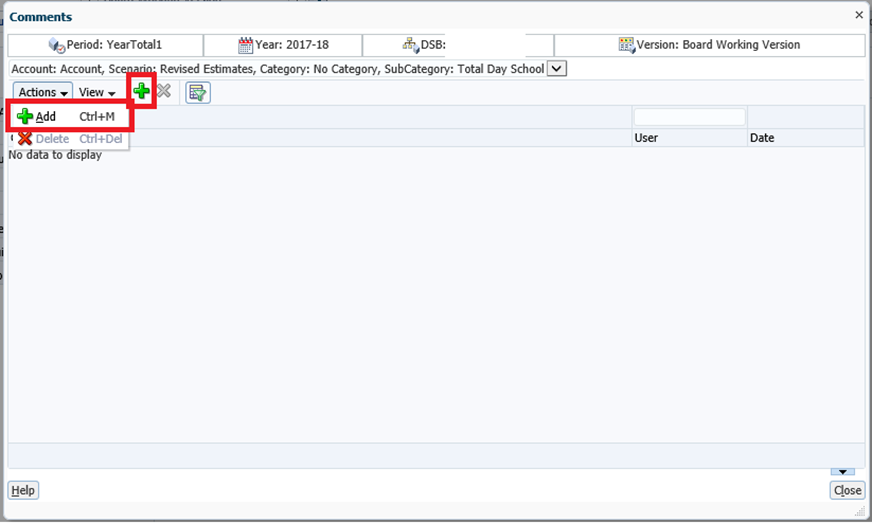Image resolution: width=872 pixels, height=523 pixels.
Task: Click the green plus Add toolbar icon
Action: [x=142, y=92]
